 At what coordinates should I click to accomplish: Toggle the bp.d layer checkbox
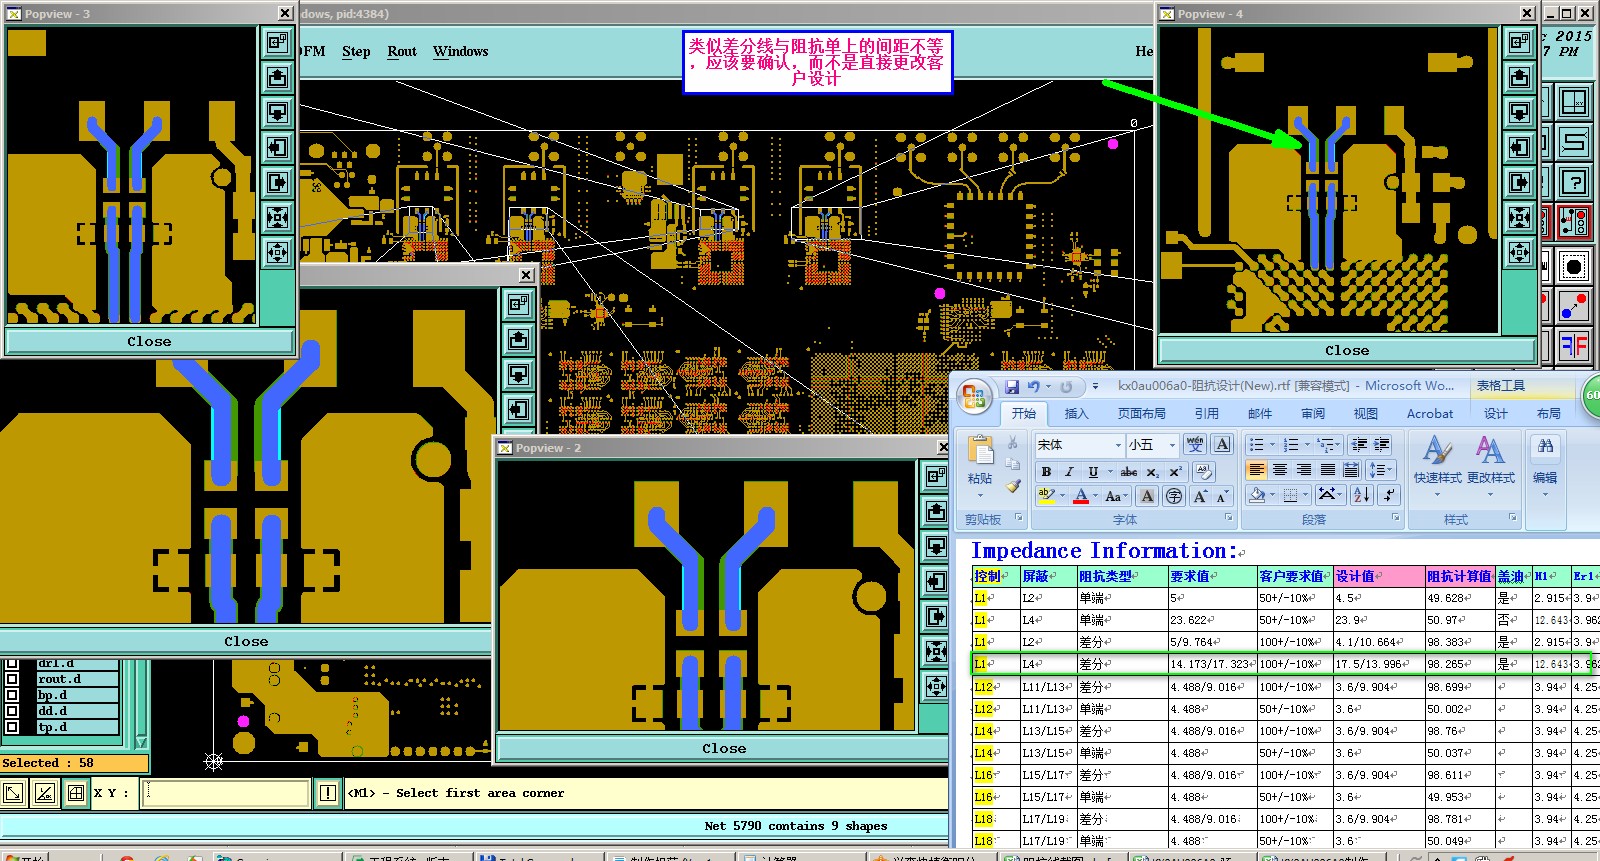coord(12,695)
